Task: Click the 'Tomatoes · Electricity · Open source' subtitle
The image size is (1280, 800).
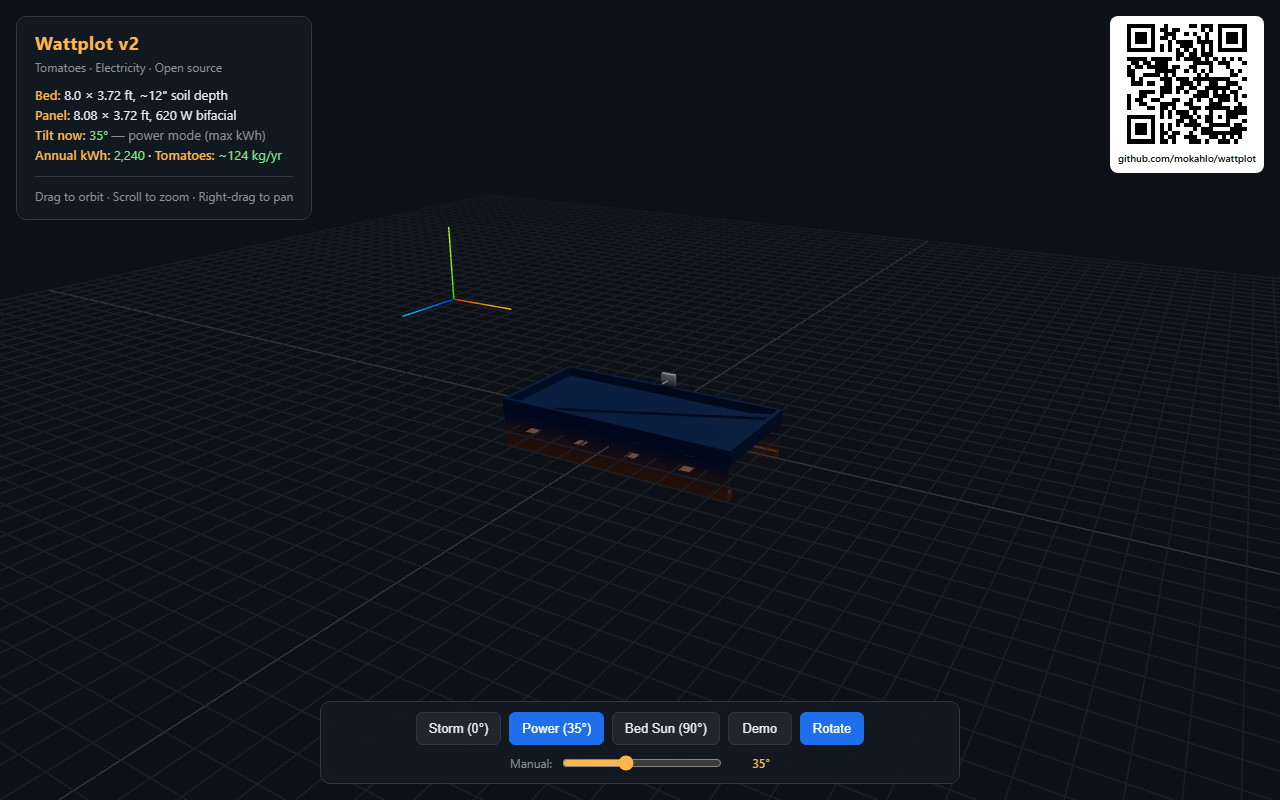Action: tap(128, 68)
